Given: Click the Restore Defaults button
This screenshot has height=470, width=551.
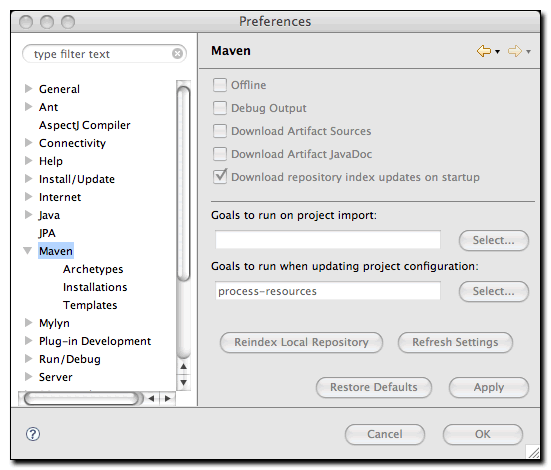Looking at the screenshot, I should coord(374,387).
